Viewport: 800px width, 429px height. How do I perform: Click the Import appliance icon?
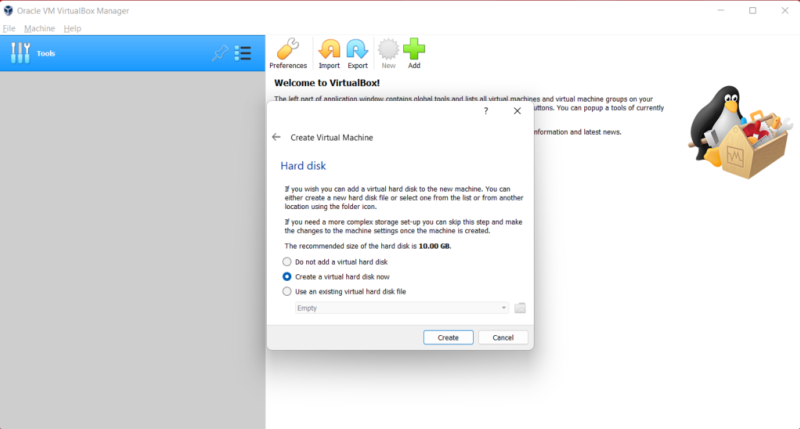coord(329,53)
